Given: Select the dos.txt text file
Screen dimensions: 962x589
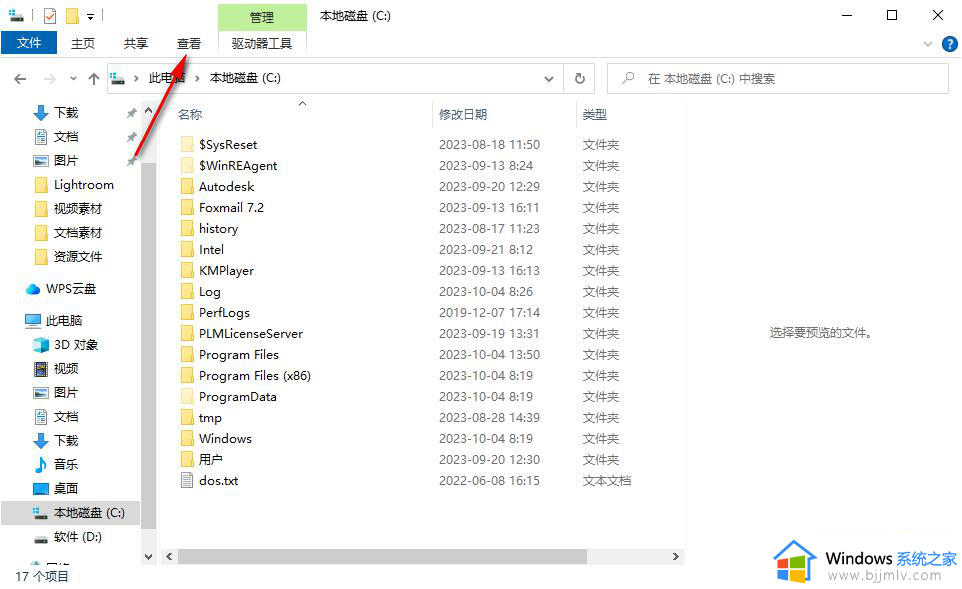Looking at the screenshot, I should tap(218, 480).
